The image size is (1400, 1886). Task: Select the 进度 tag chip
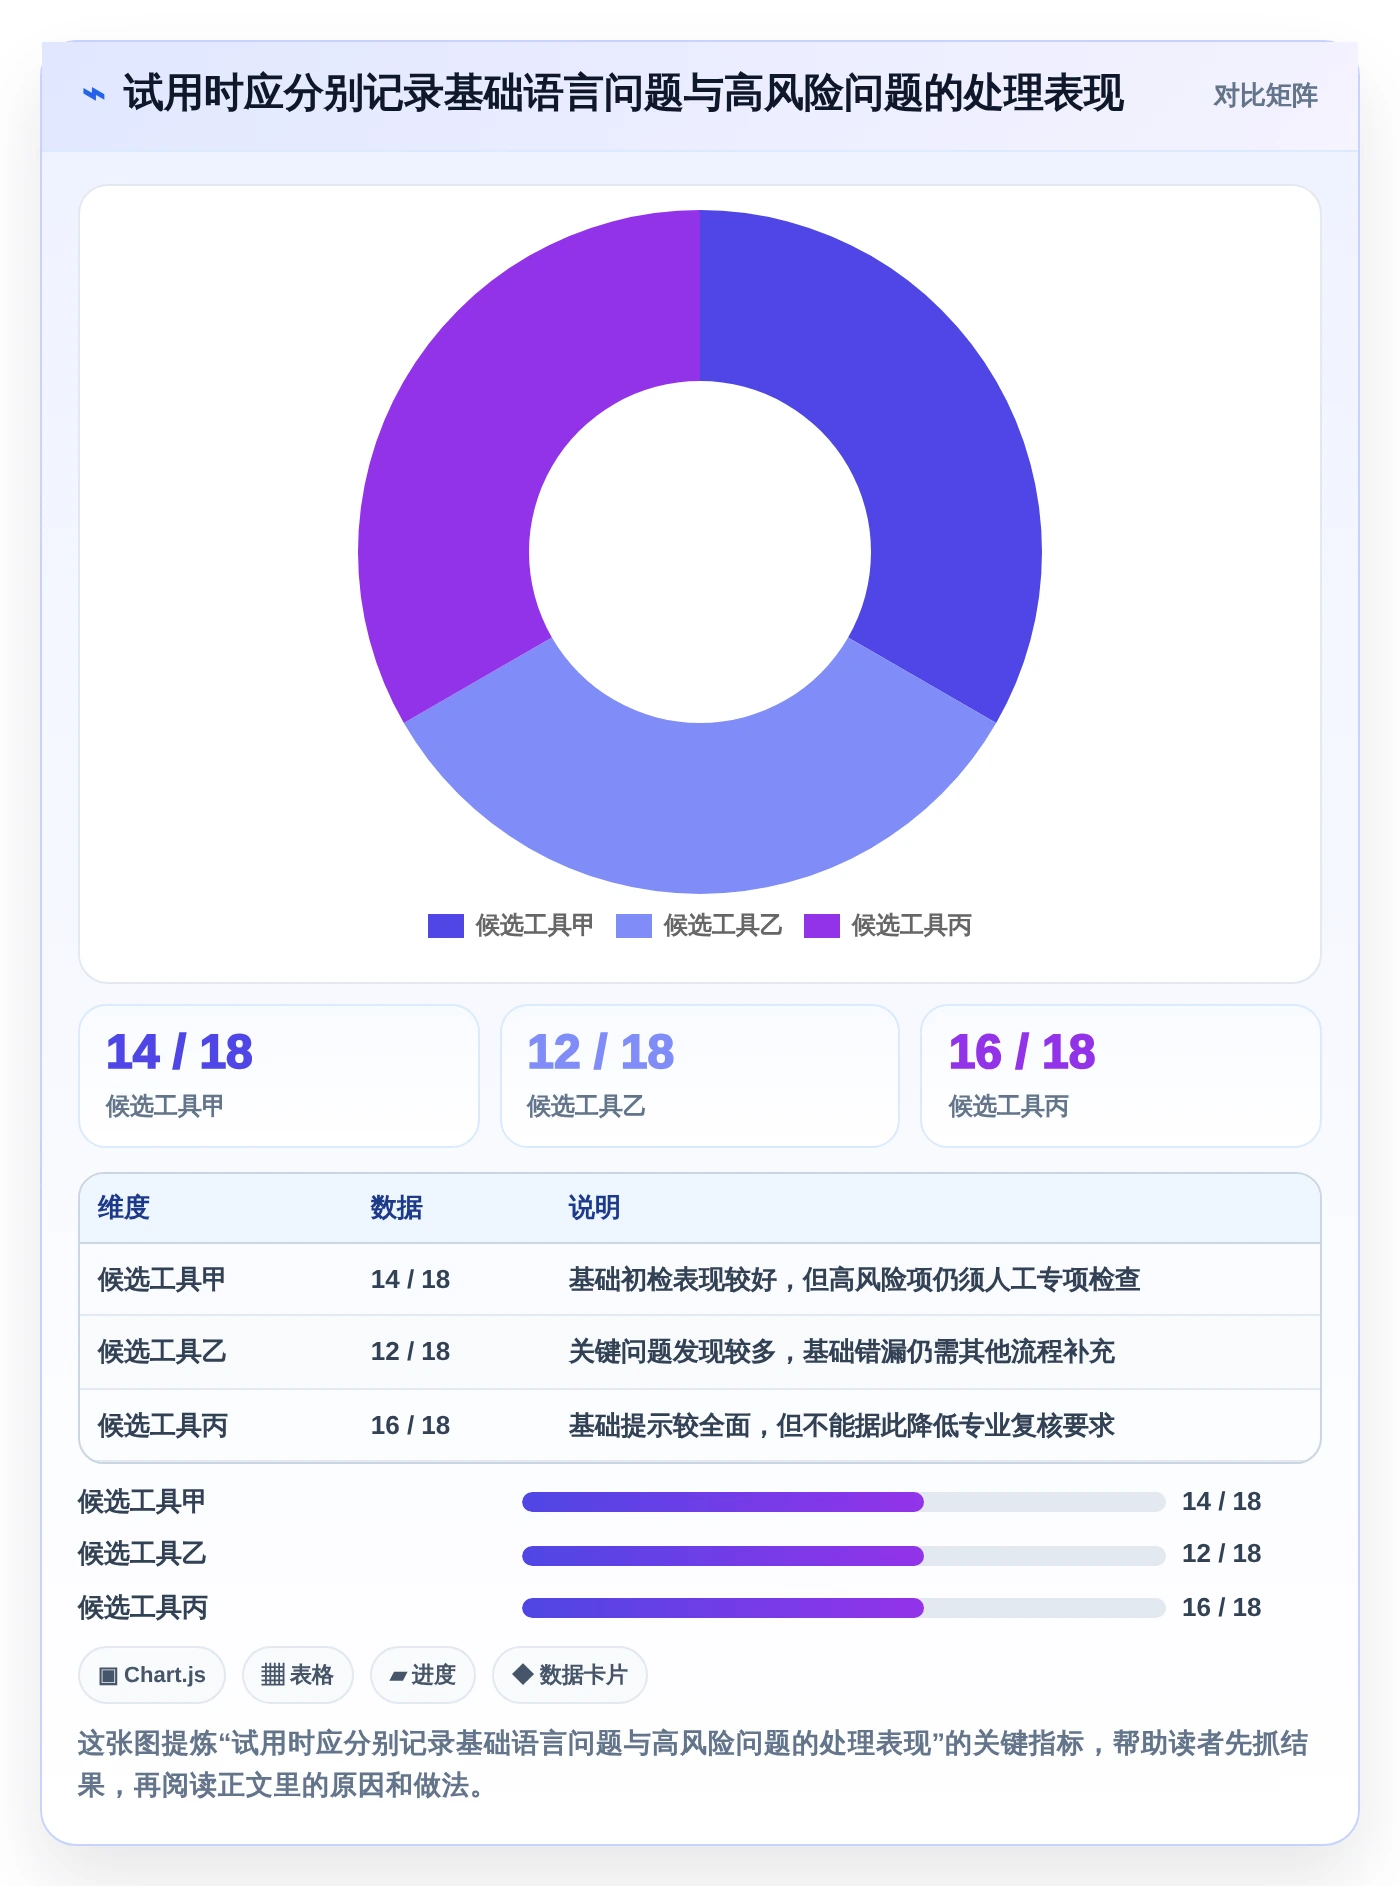pos(423,1675)
